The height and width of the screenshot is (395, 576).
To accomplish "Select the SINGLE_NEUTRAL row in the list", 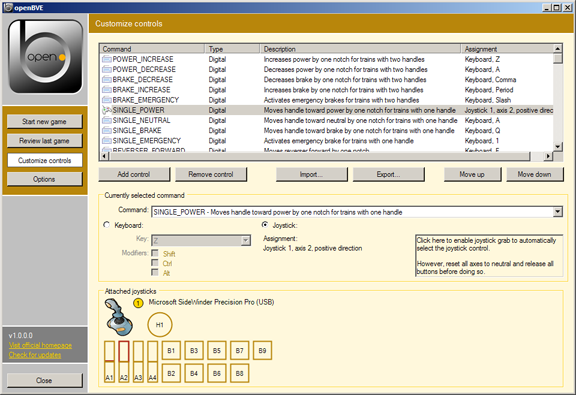I will (x=326, y=120).
